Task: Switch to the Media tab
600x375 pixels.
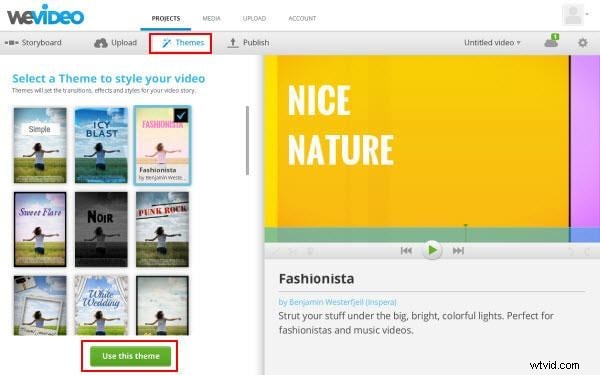Action: 212,18
